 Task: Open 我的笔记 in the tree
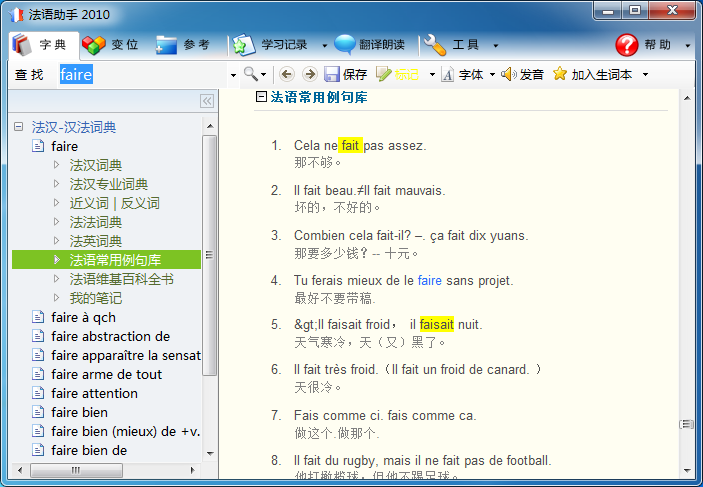click(95, 298)
